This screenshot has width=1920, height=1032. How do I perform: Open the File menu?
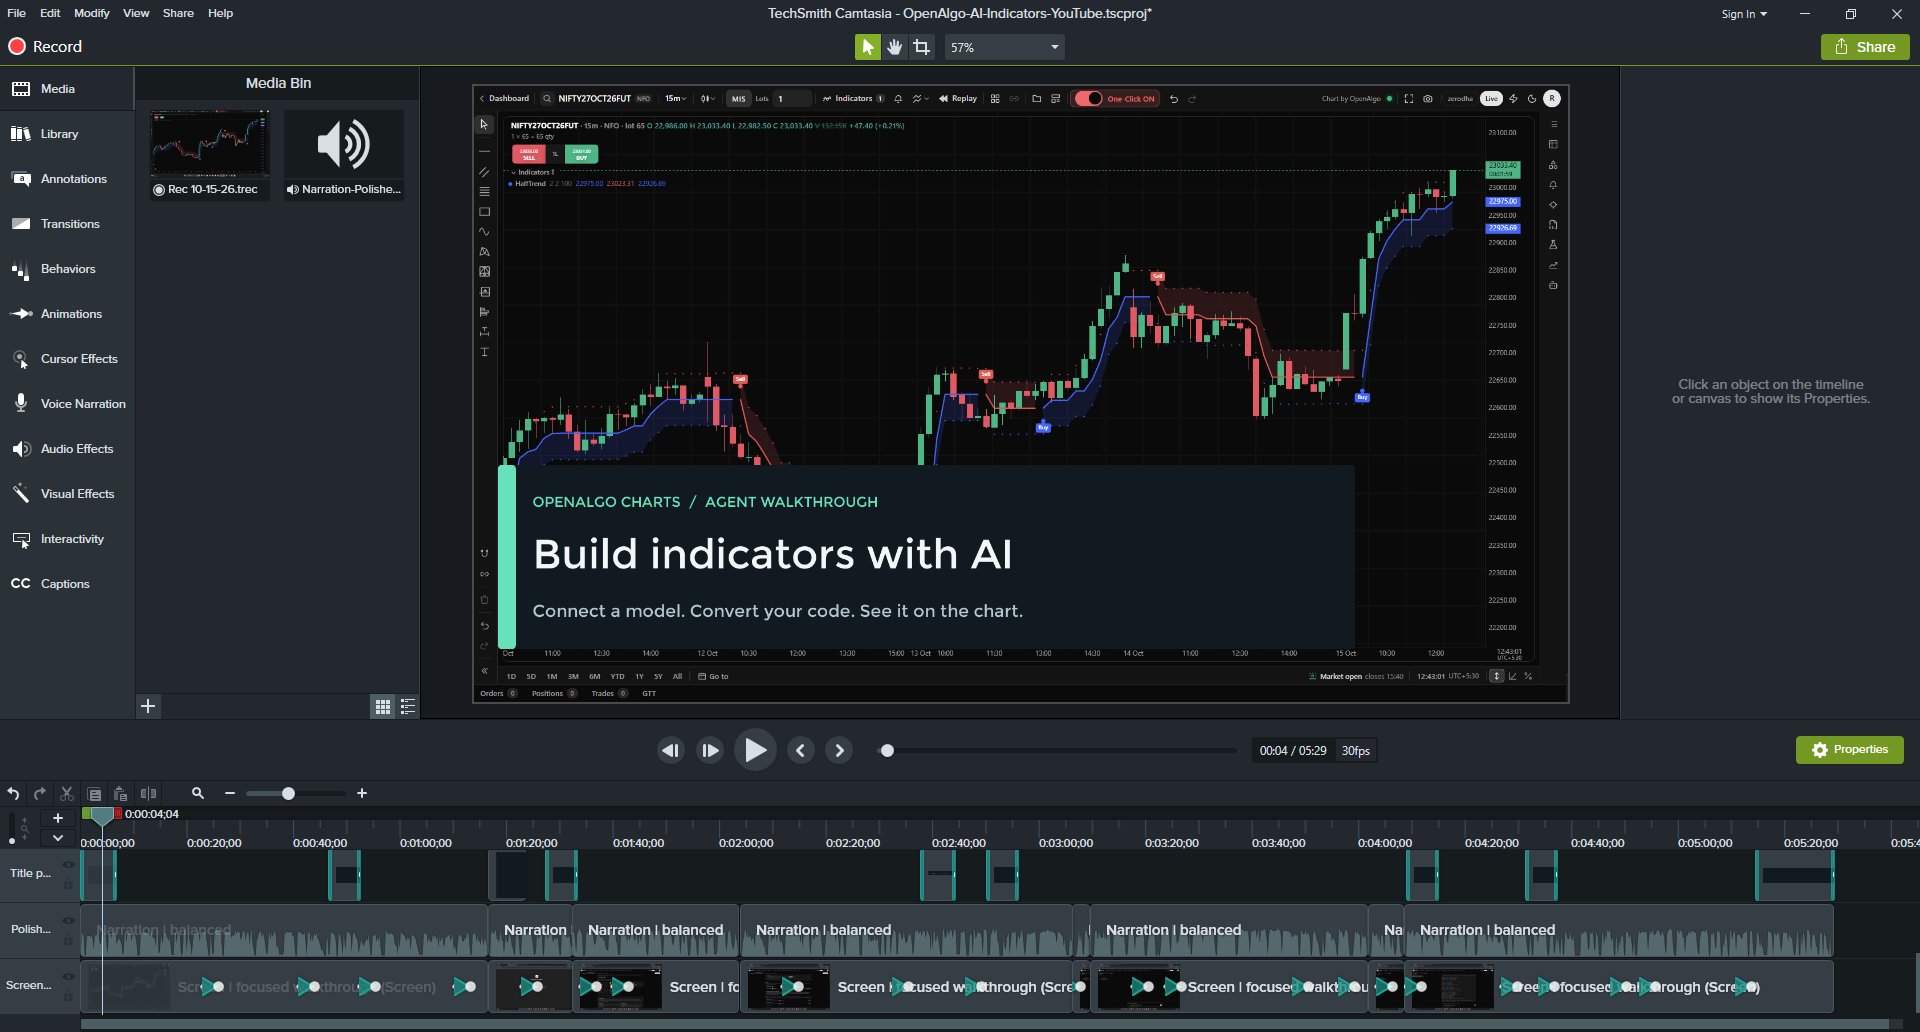tap(17, 13)
